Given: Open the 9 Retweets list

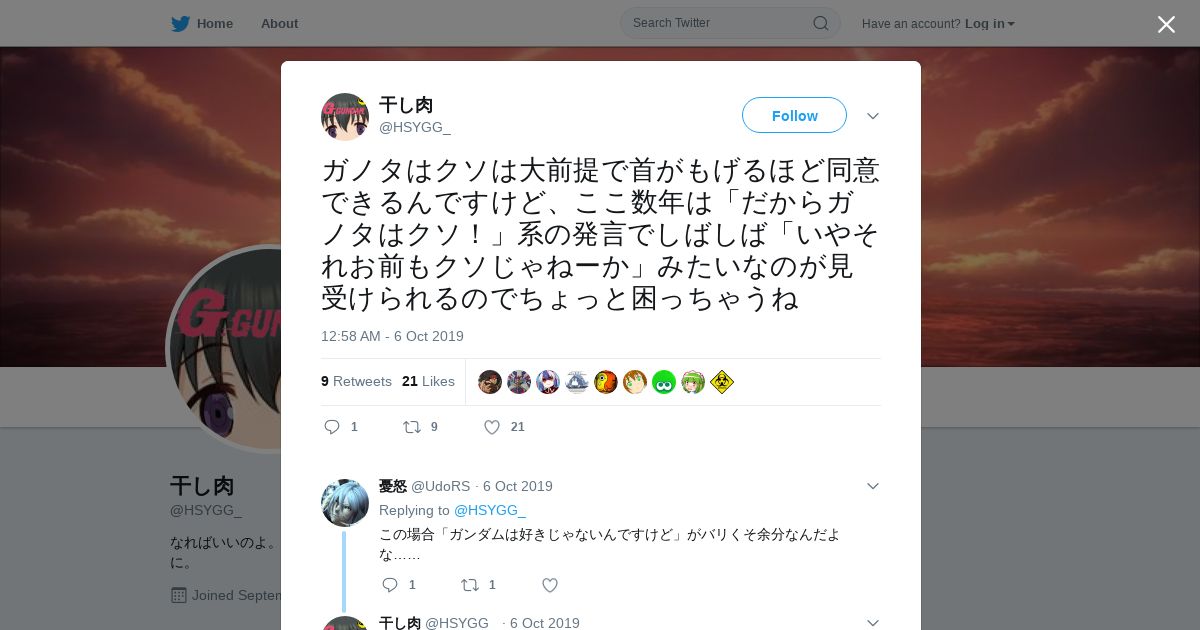Looking at the screenshot, I should pos(356,381).
